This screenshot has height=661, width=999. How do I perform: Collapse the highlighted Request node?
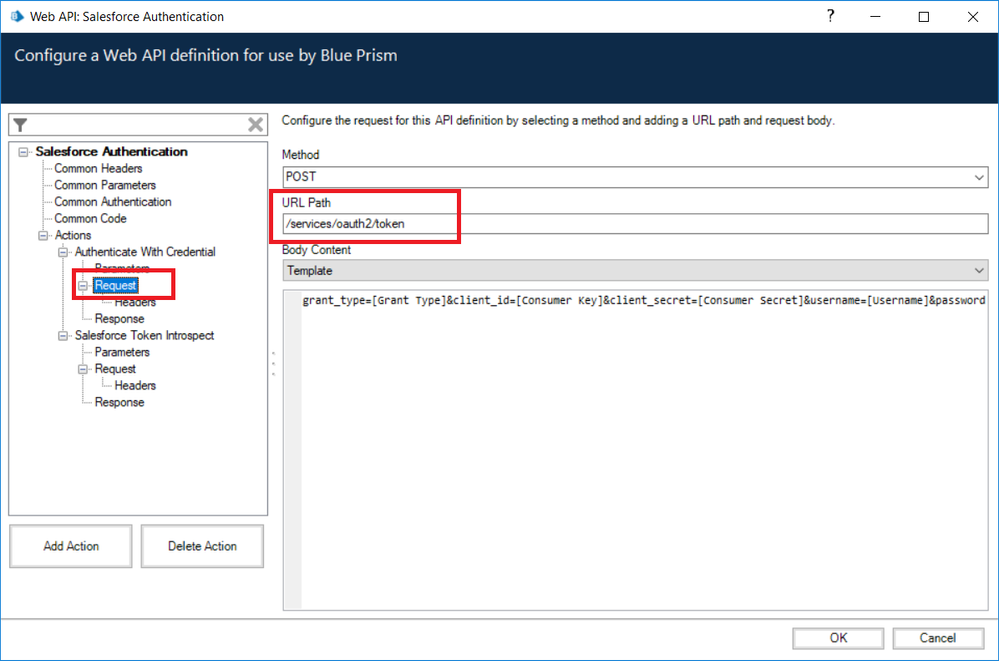tap(83, 286)
